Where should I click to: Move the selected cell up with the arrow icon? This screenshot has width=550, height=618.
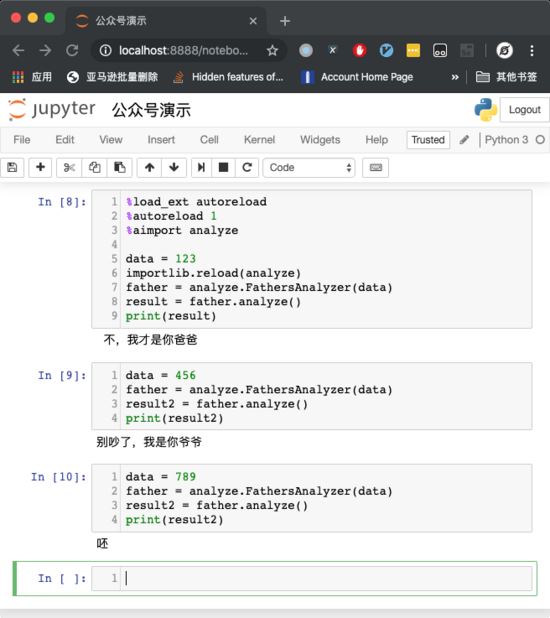click(149, 168)
